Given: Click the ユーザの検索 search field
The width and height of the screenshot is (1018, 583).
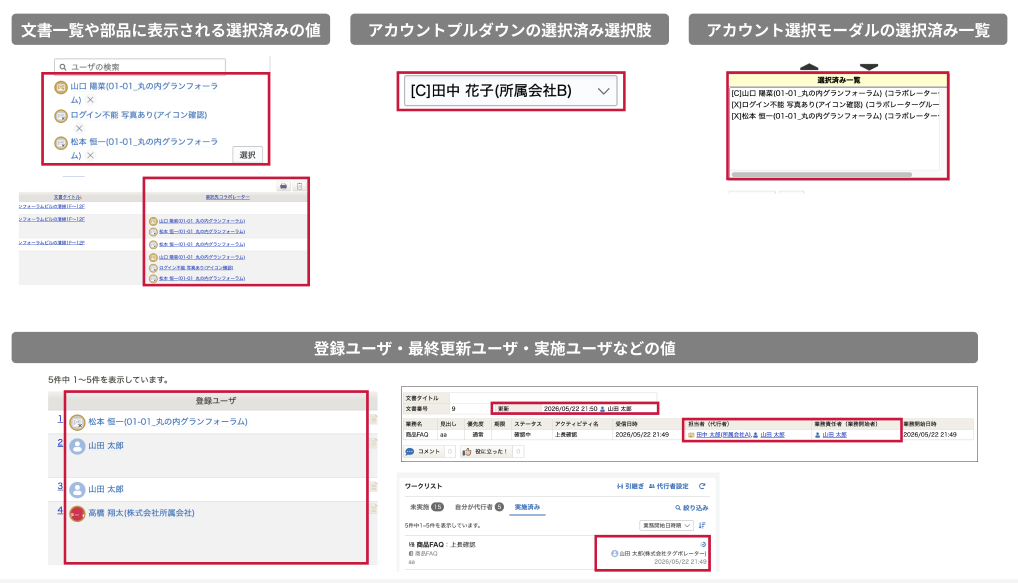Looking at the screenshot, I should coord(140,66).
